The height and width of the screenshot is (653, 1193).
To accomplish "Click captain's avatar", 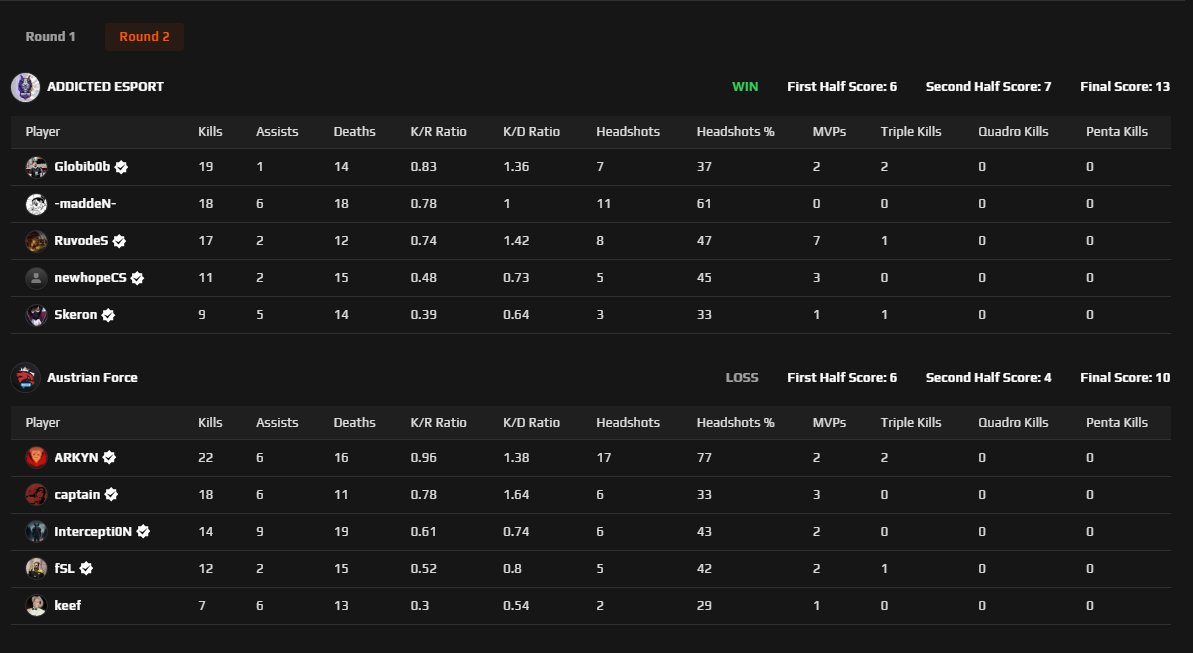I will coord(36,495).
